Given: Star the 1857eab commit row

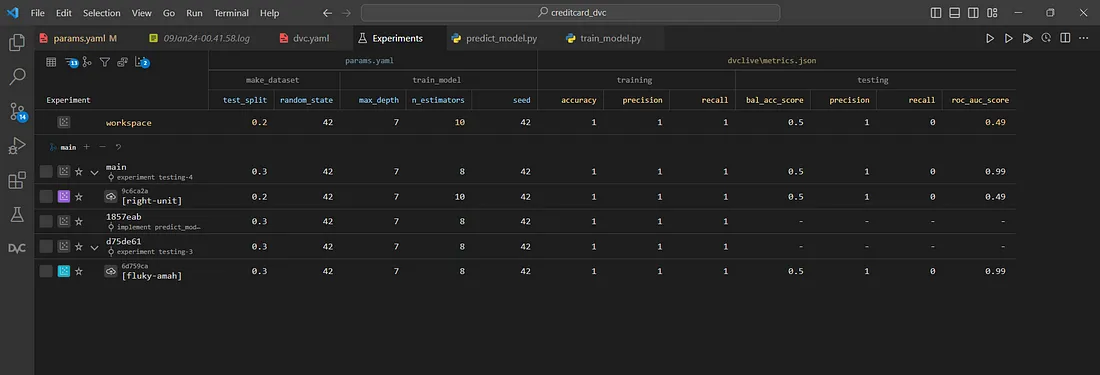Looking at the screenshot, I should [79, 221].
